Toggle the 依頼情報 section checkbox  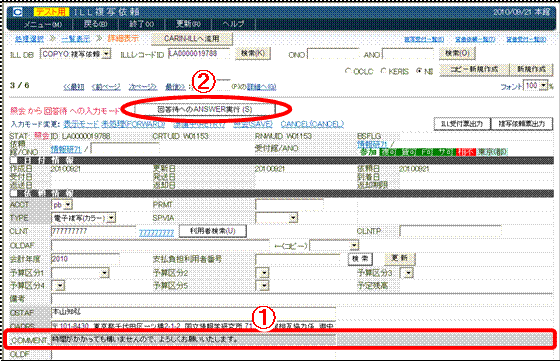14,193
